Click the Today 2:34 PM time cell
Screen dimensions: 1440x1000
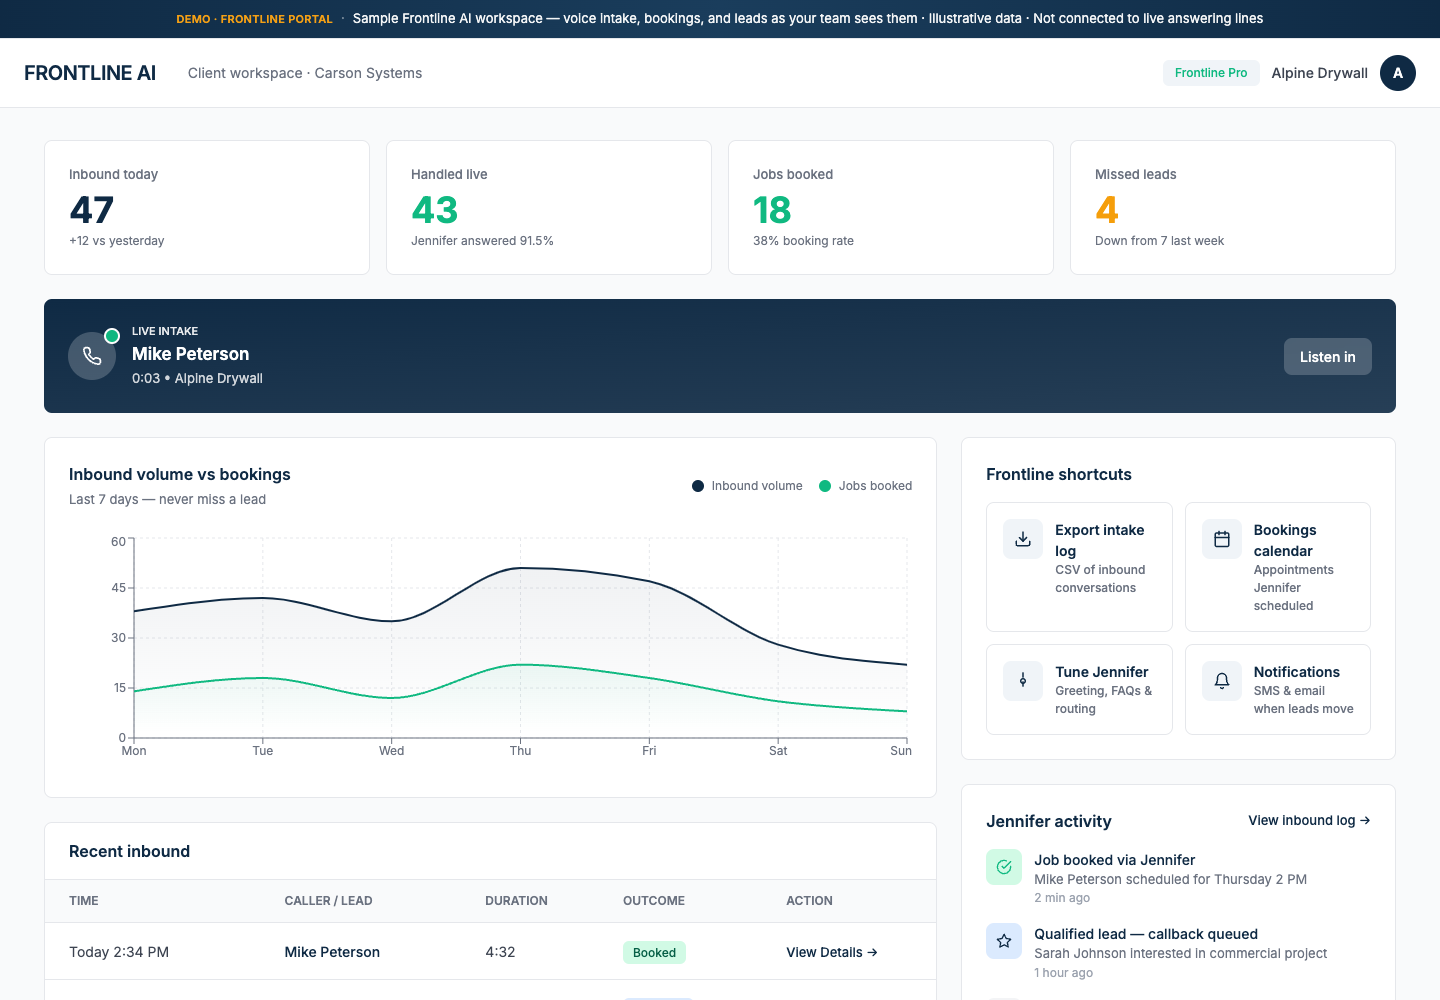[119, 952]
